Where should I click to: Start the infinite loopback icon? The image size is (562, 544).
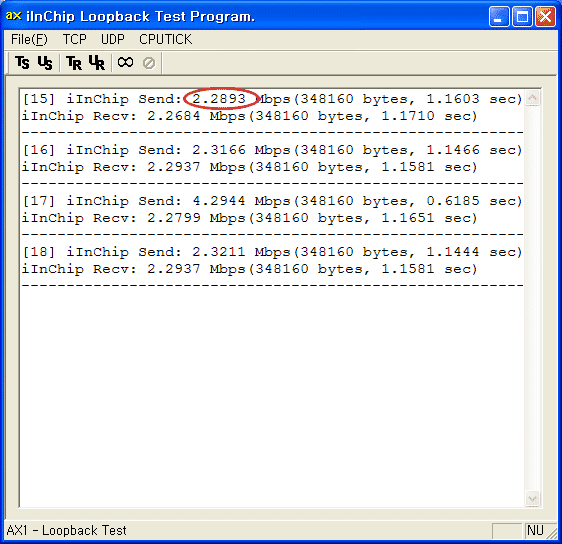125,62
